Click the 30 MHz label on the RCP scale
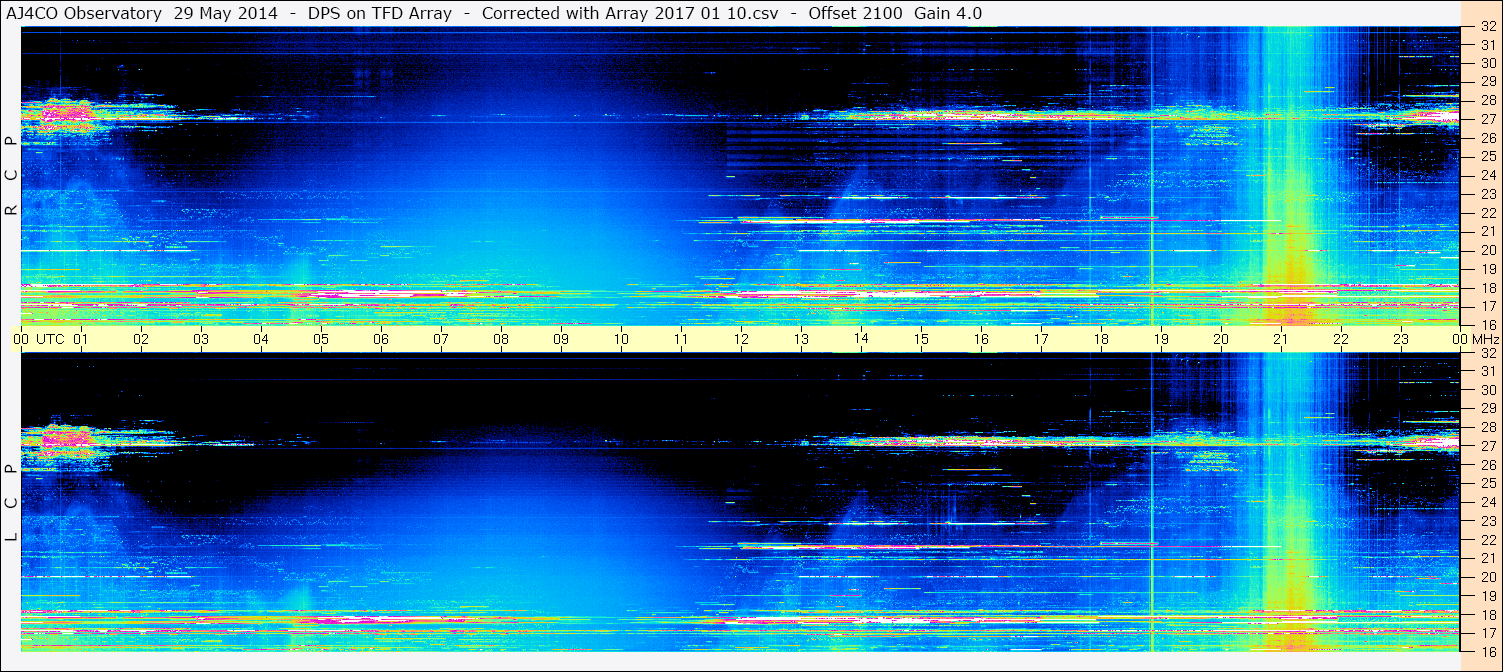1503x672 pixels. tap(1487, 63)
